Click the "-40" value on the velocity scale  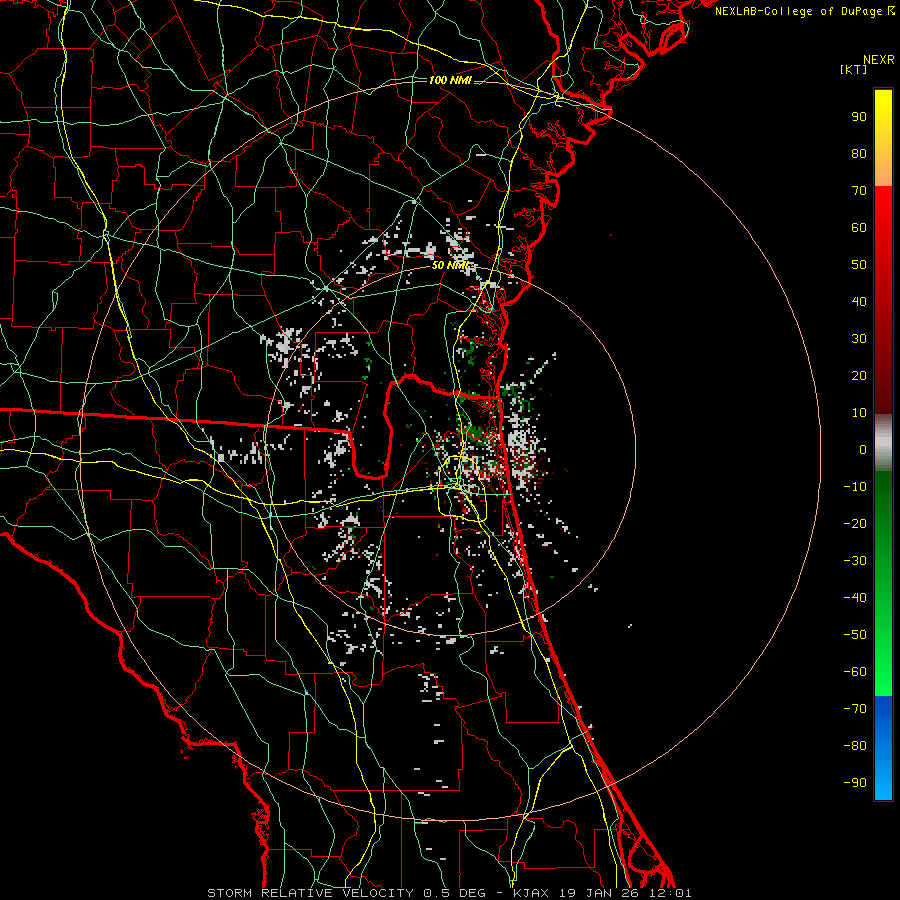click(855, 598)
